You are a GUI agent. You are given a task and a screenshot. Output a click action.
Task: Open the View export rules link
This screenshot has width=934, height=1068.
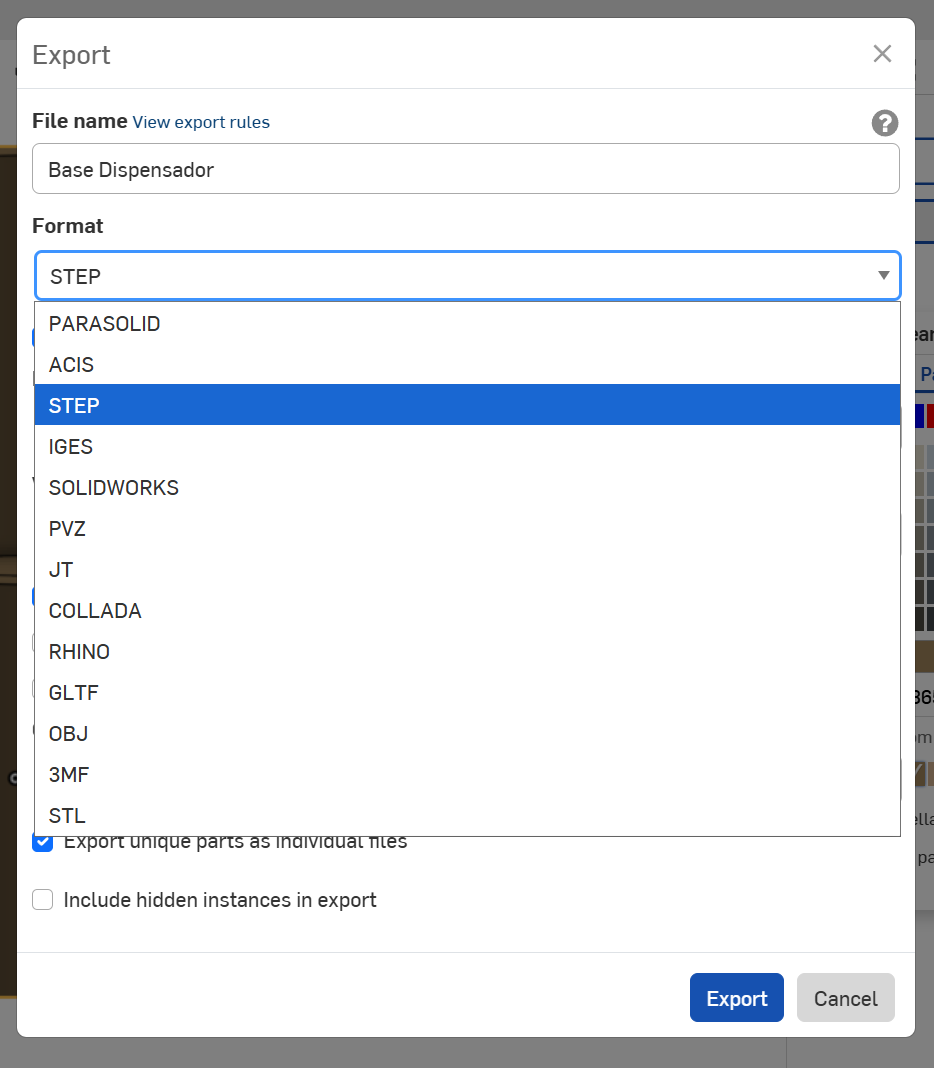201,122
